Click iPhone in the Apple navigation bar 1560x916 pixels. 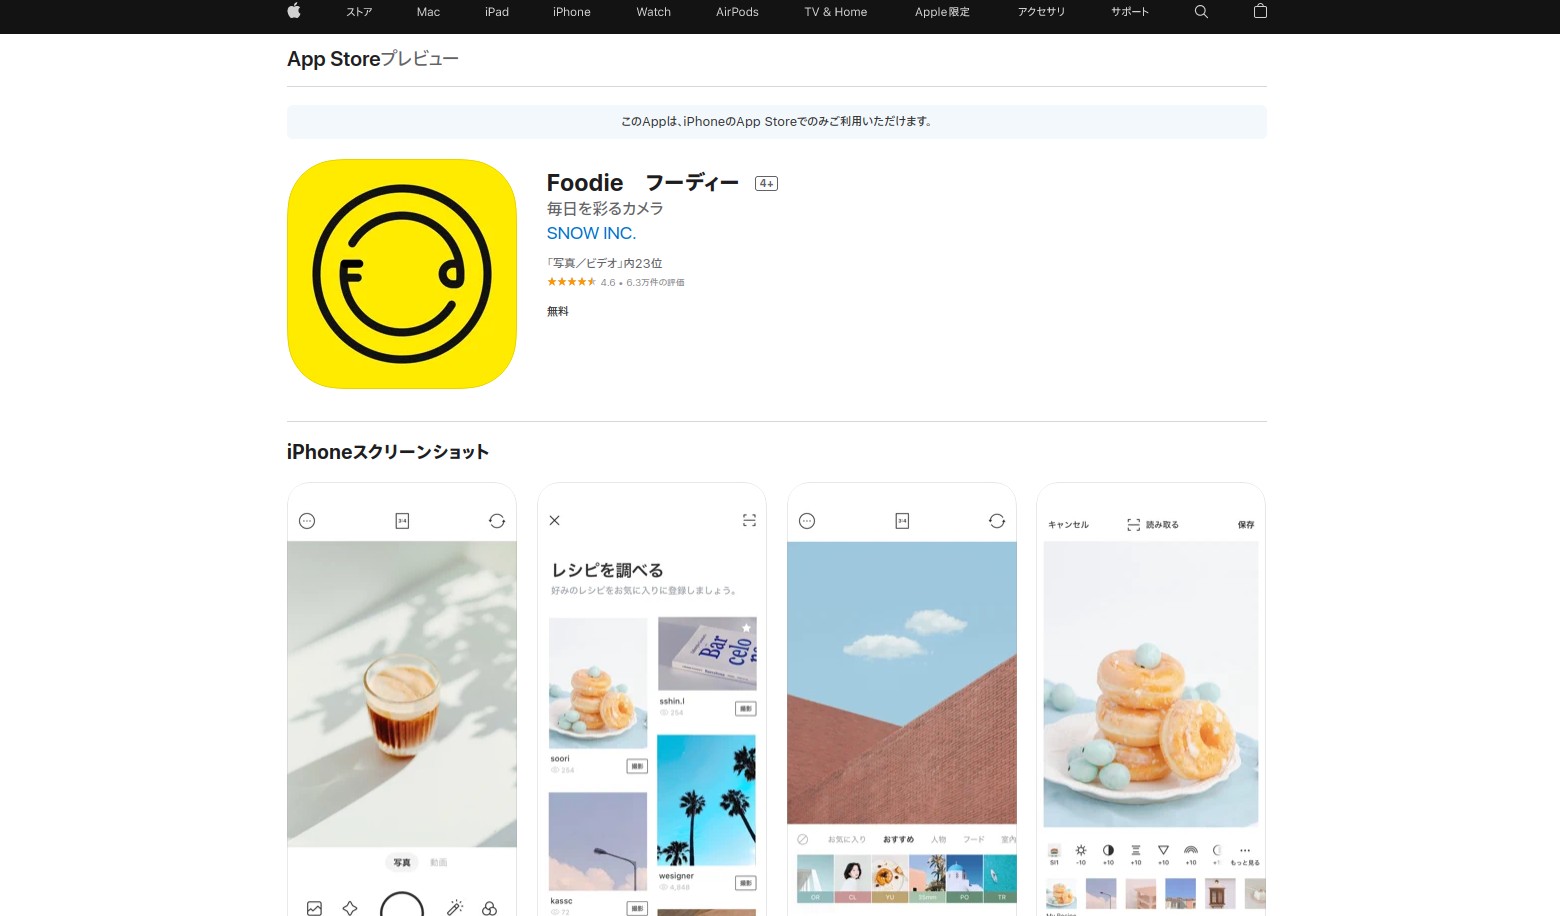[571, 12]
